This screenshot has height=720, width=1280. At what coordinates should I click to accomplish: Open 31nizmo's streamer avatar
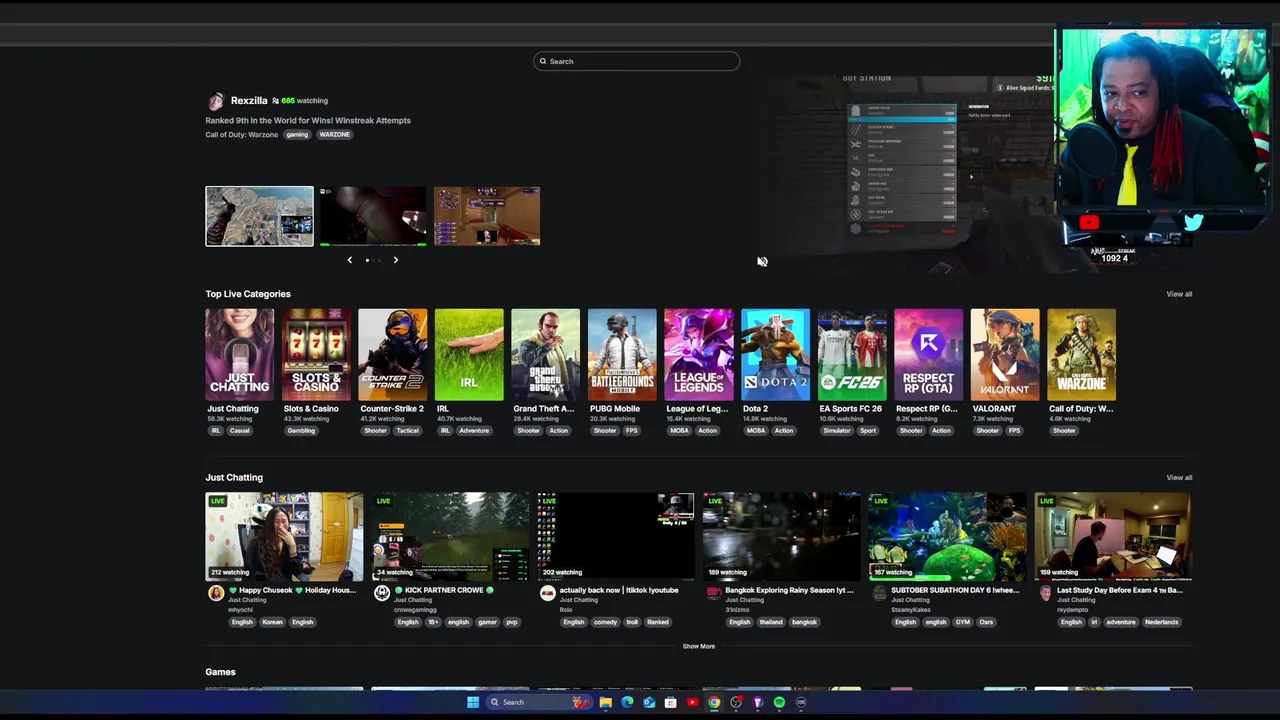[713, 593]
